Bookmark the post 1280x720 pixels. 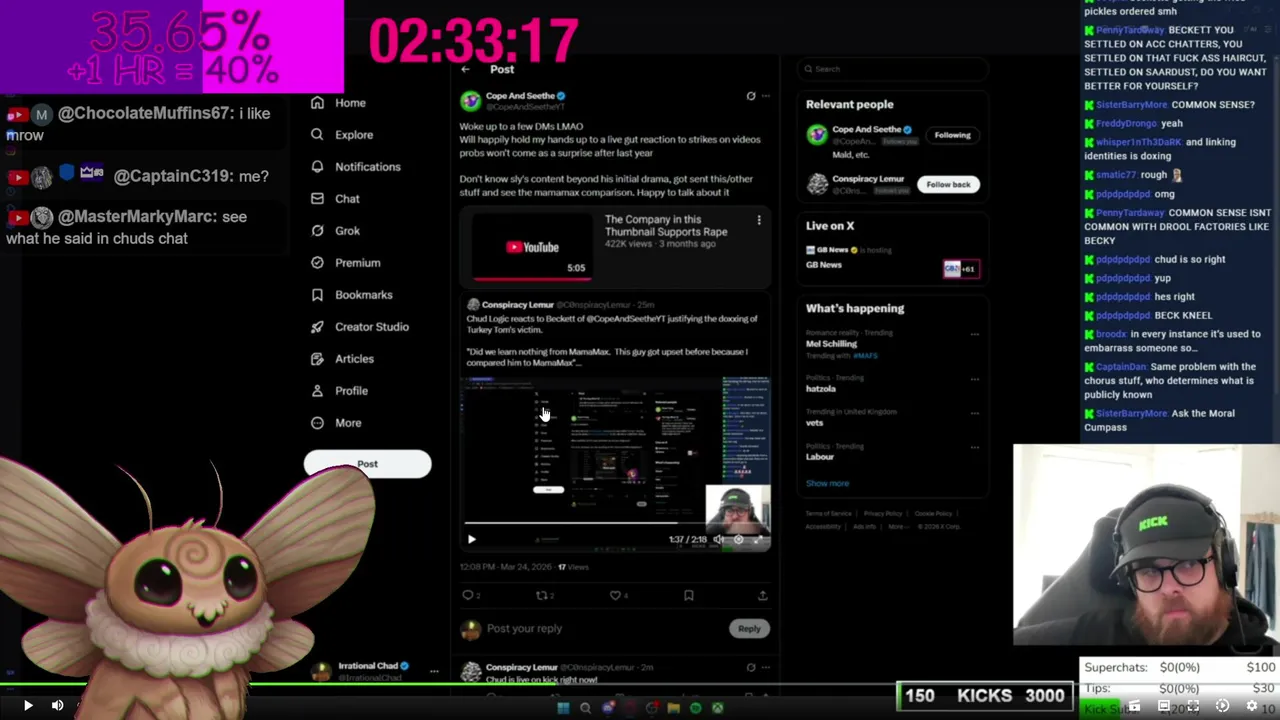(688, 595)
